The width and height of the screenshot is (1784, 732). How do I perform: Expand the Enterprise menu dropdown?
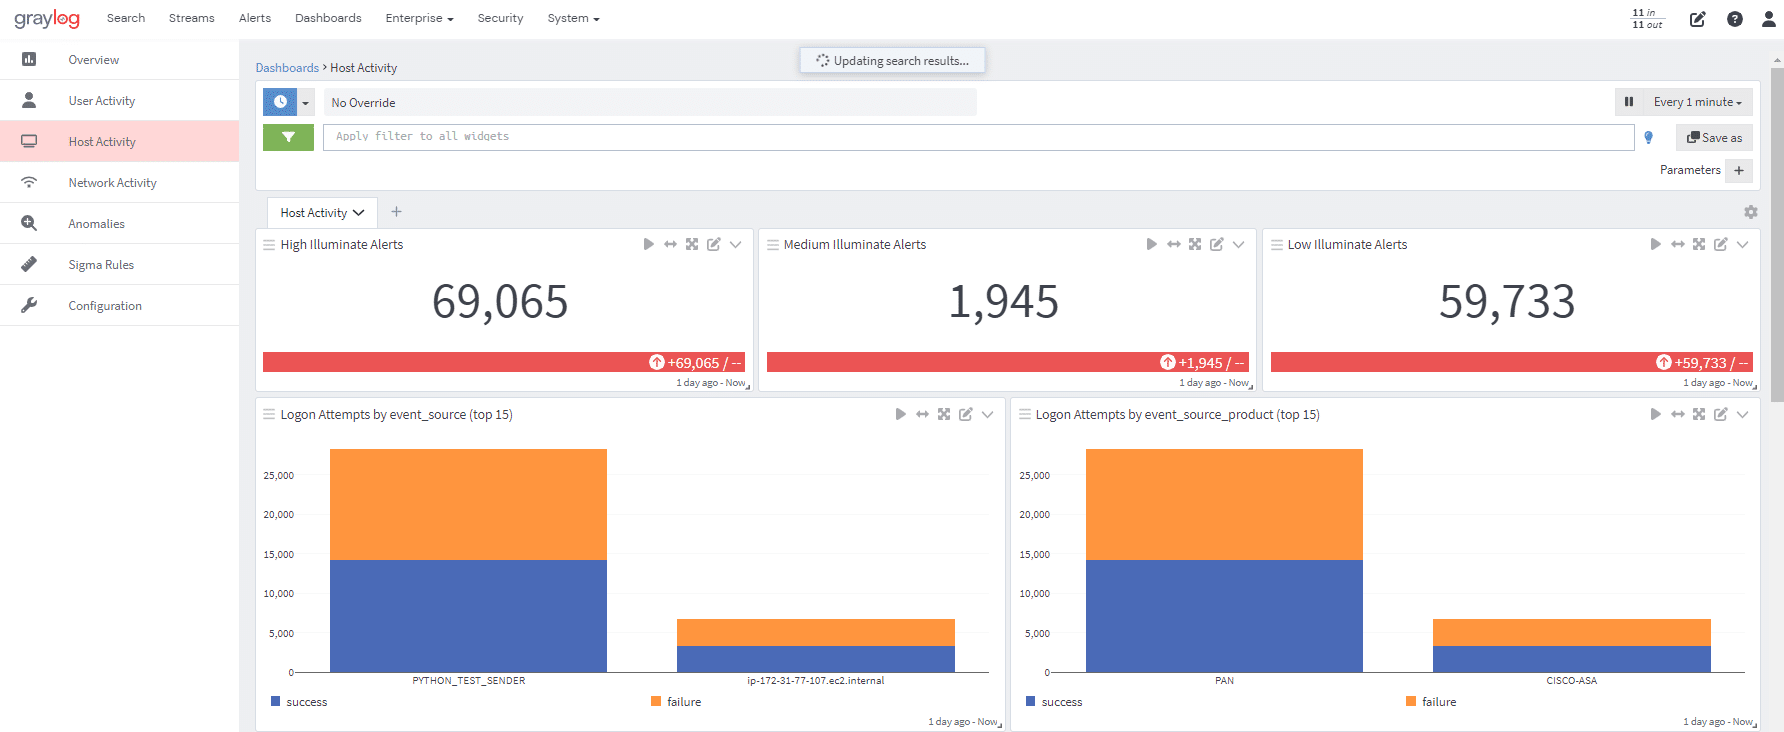(x=419, y=18)
